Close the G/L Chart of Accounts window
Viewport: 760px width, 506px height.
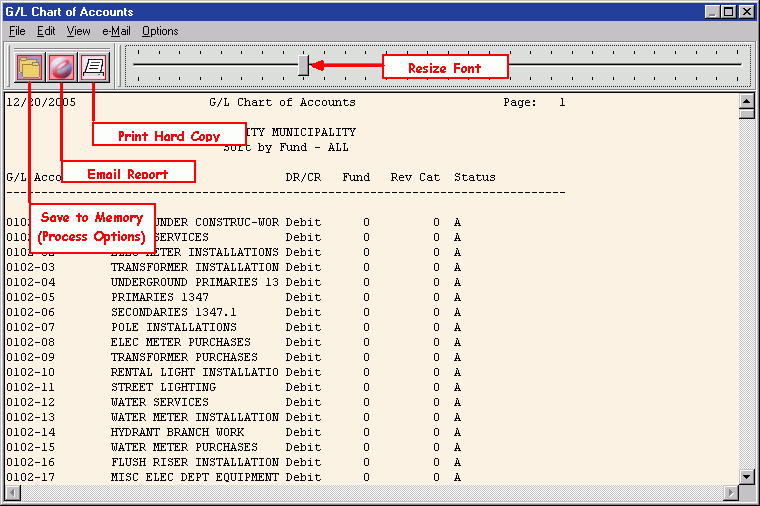(746, 12)
